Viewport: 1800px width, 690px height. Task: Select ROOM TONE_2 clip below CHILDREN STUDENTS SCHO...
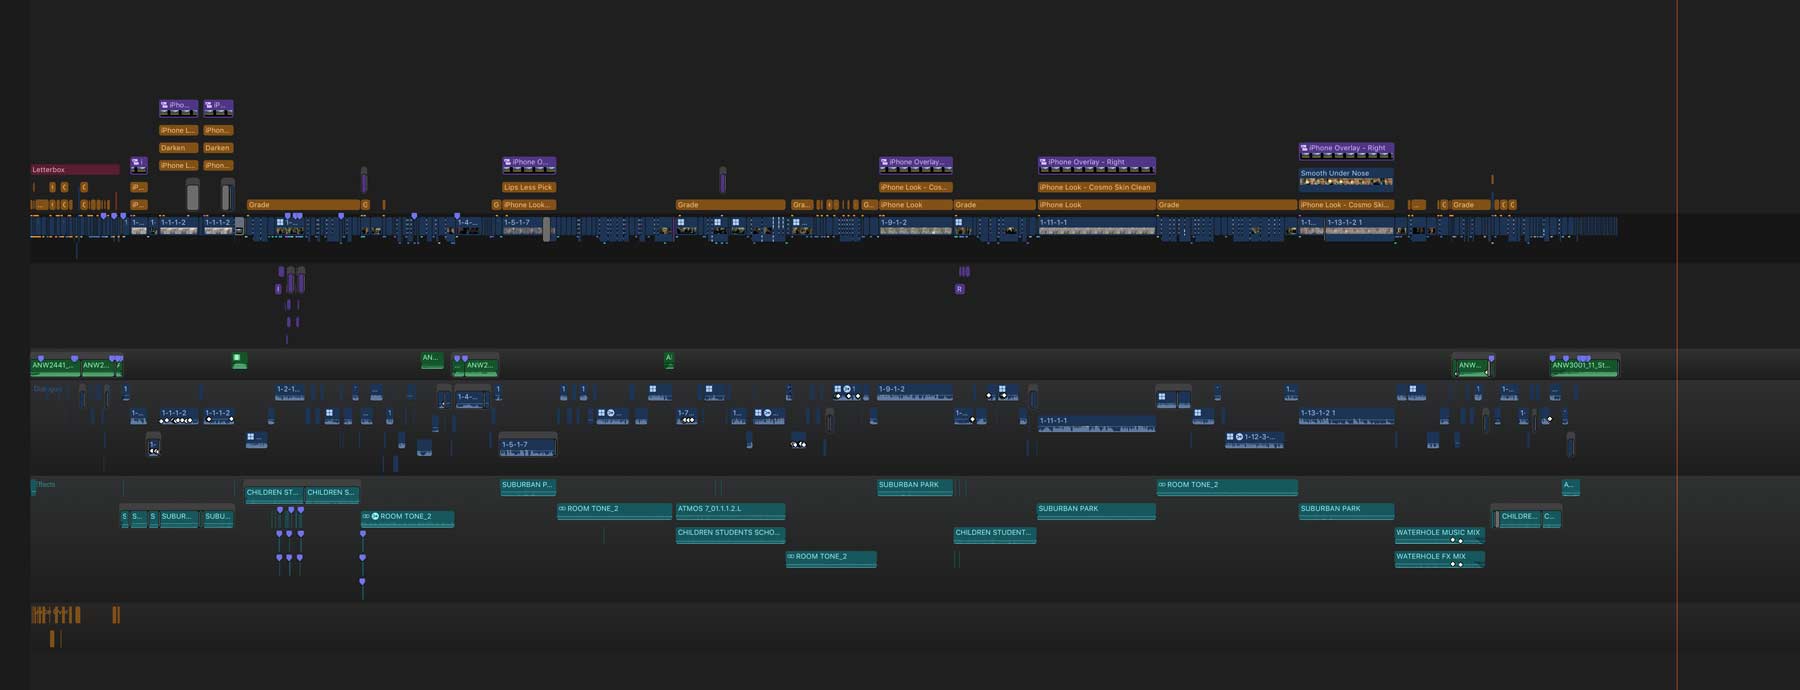point(831,559)
